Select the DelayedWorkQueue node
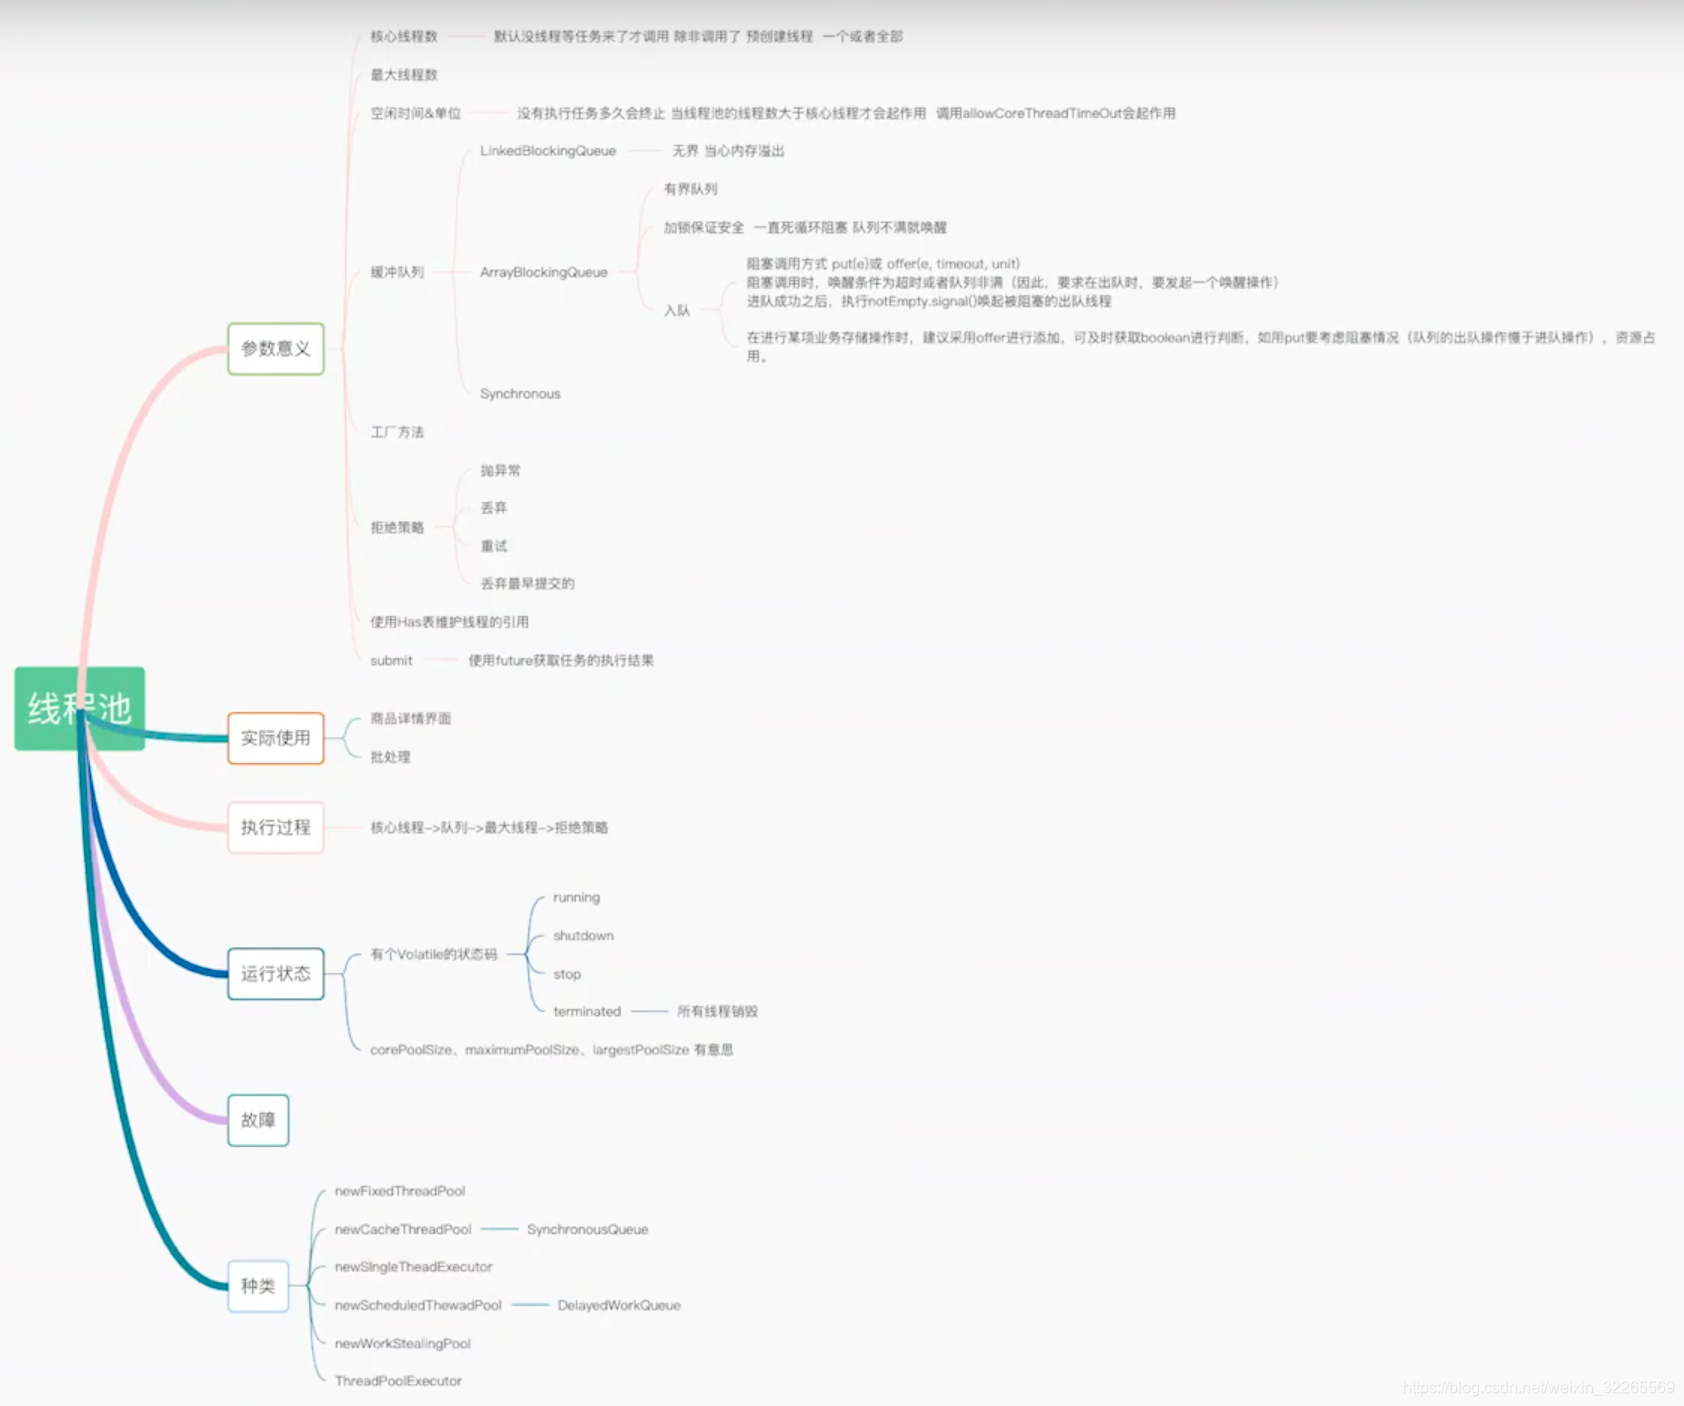Screen dimensions: 1684x1406 619,1306
